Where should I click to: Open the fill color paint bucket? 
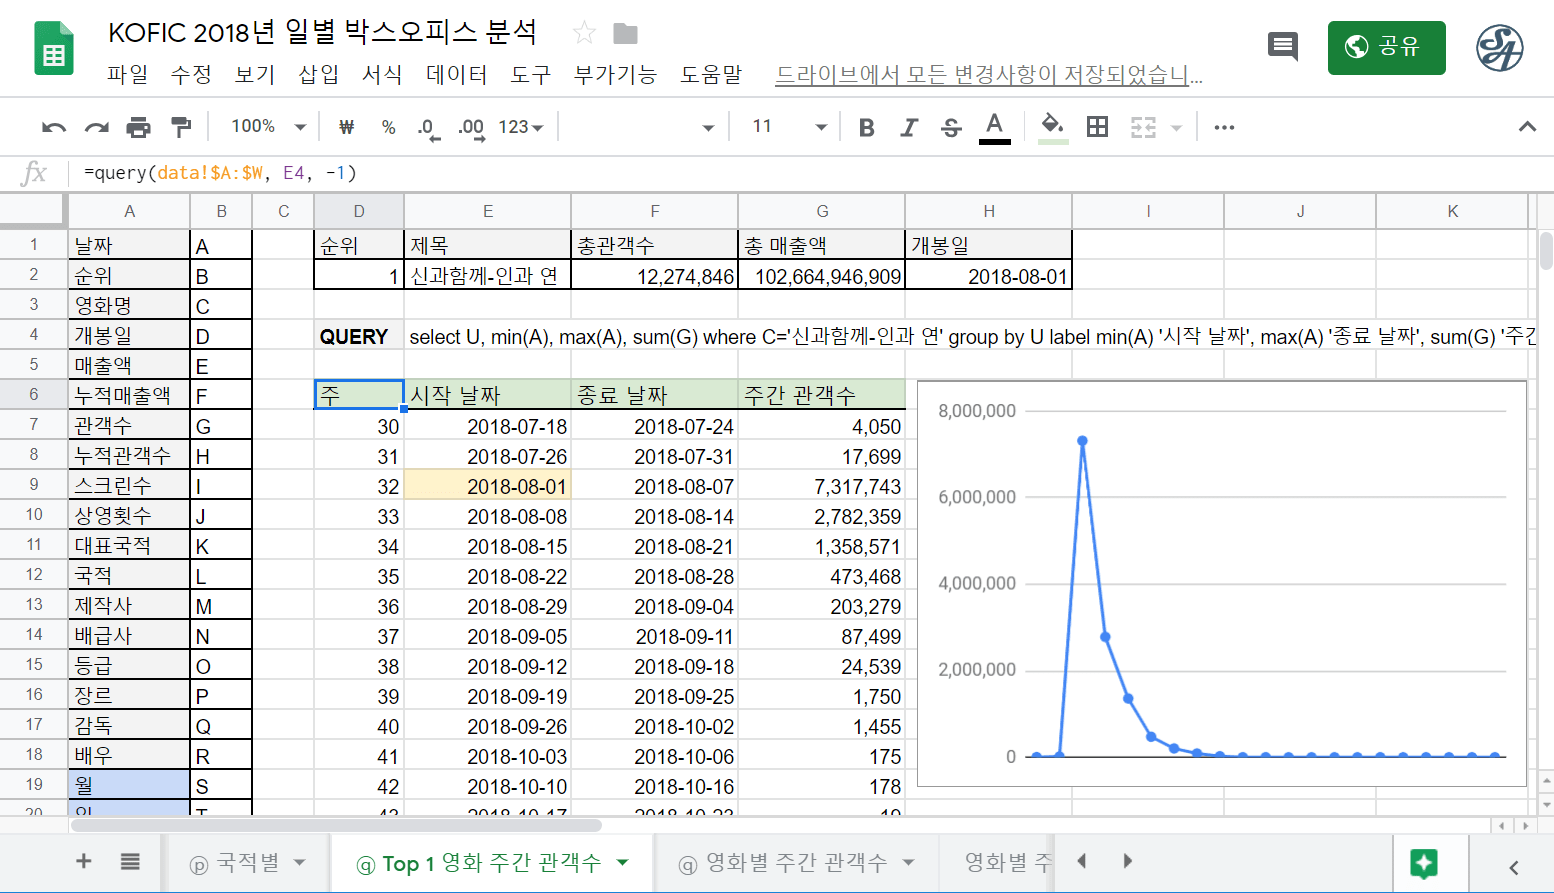point(1052,127)
